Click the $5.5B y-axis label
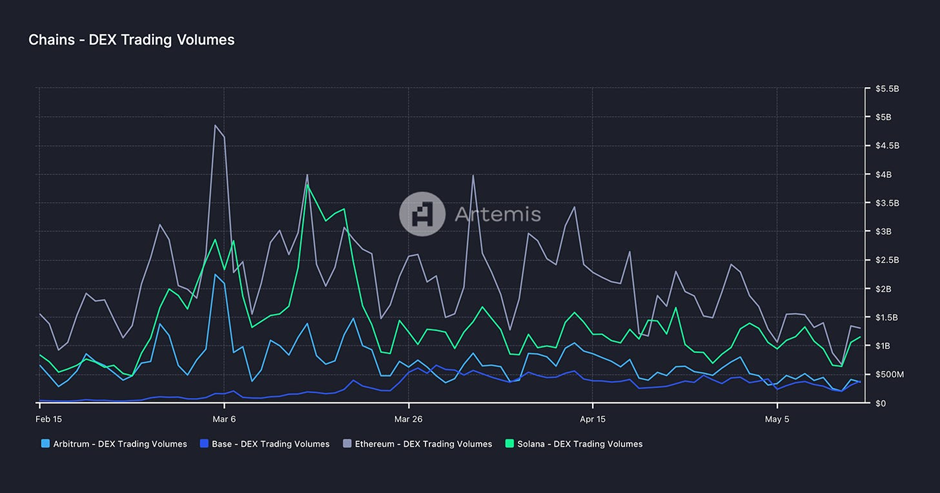 click(x=889, y=89)
